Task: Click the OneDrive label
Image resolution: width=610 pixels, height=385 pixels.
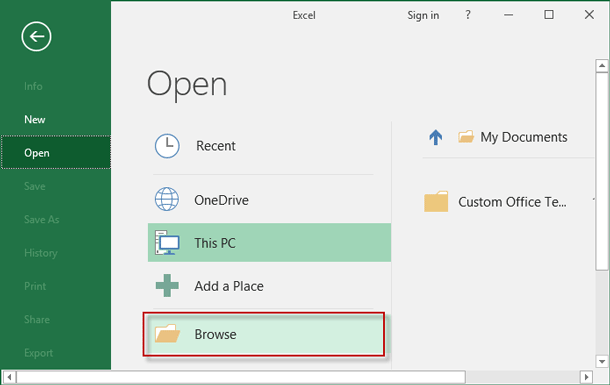Action: tap(221, 200)
